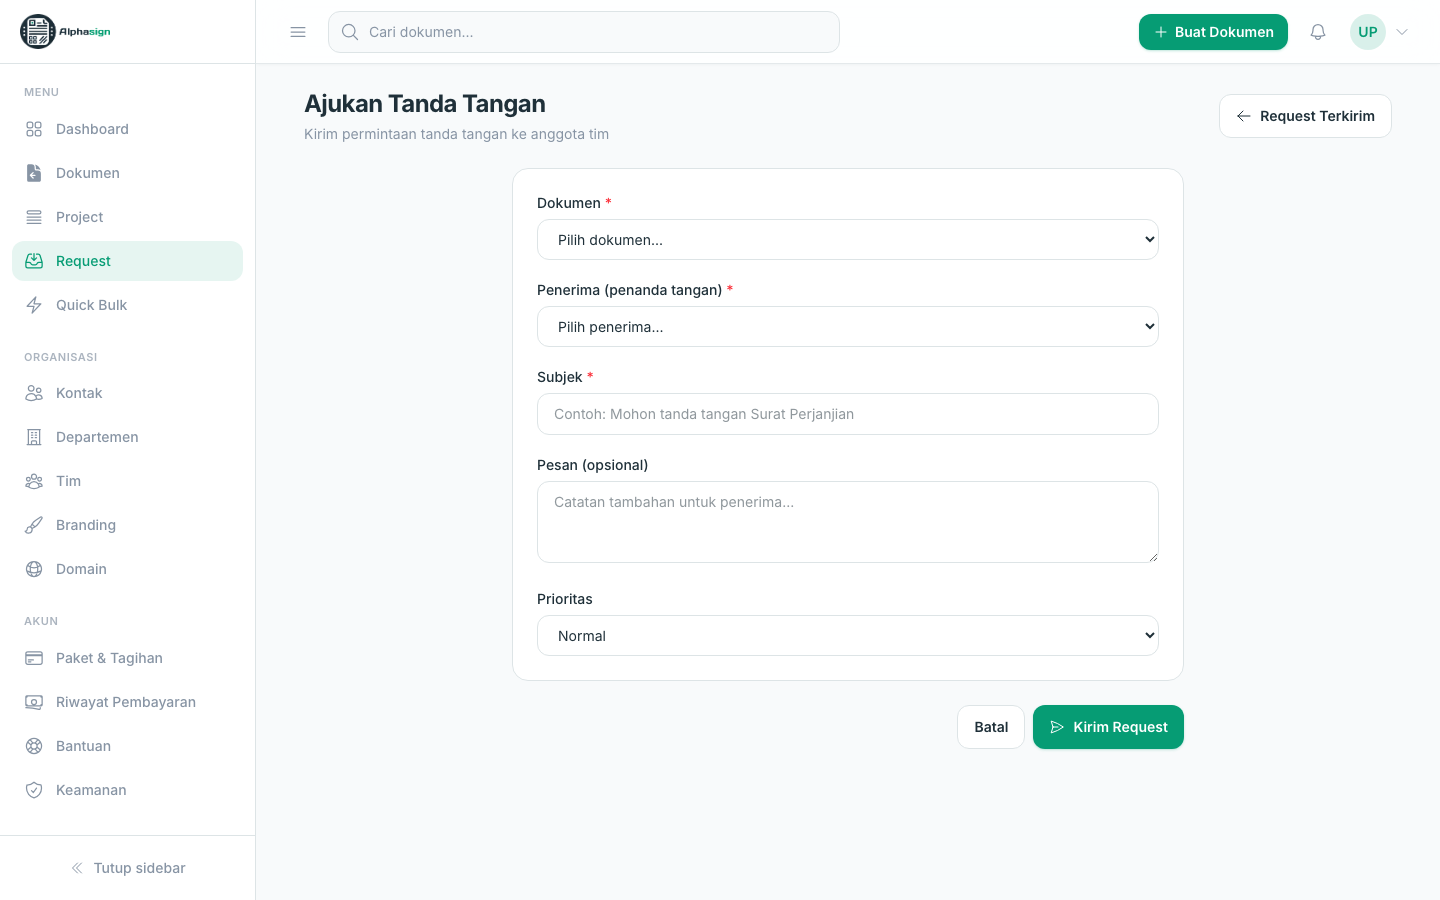Image resolution: width=1440 pixels, height=900 pixels.
Task: Click the Tim group icon
Action: pyautogui.click(x=34, y=481)
